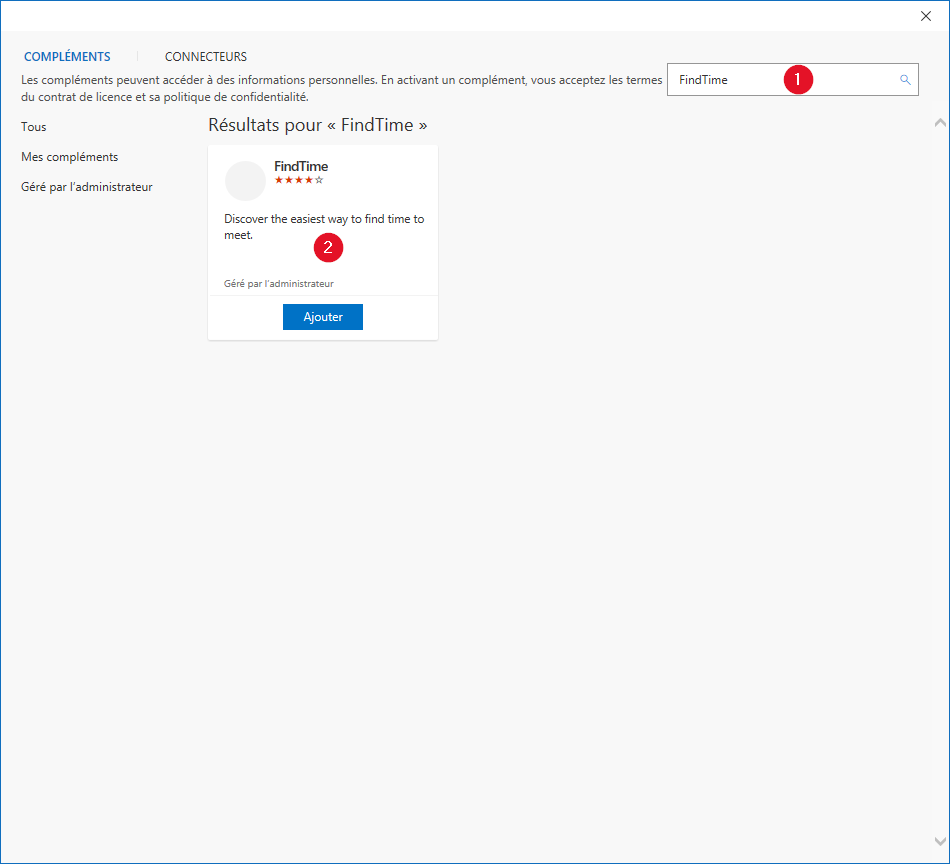
Task: Open the FindTime add-in title
Action: [301, 166]
